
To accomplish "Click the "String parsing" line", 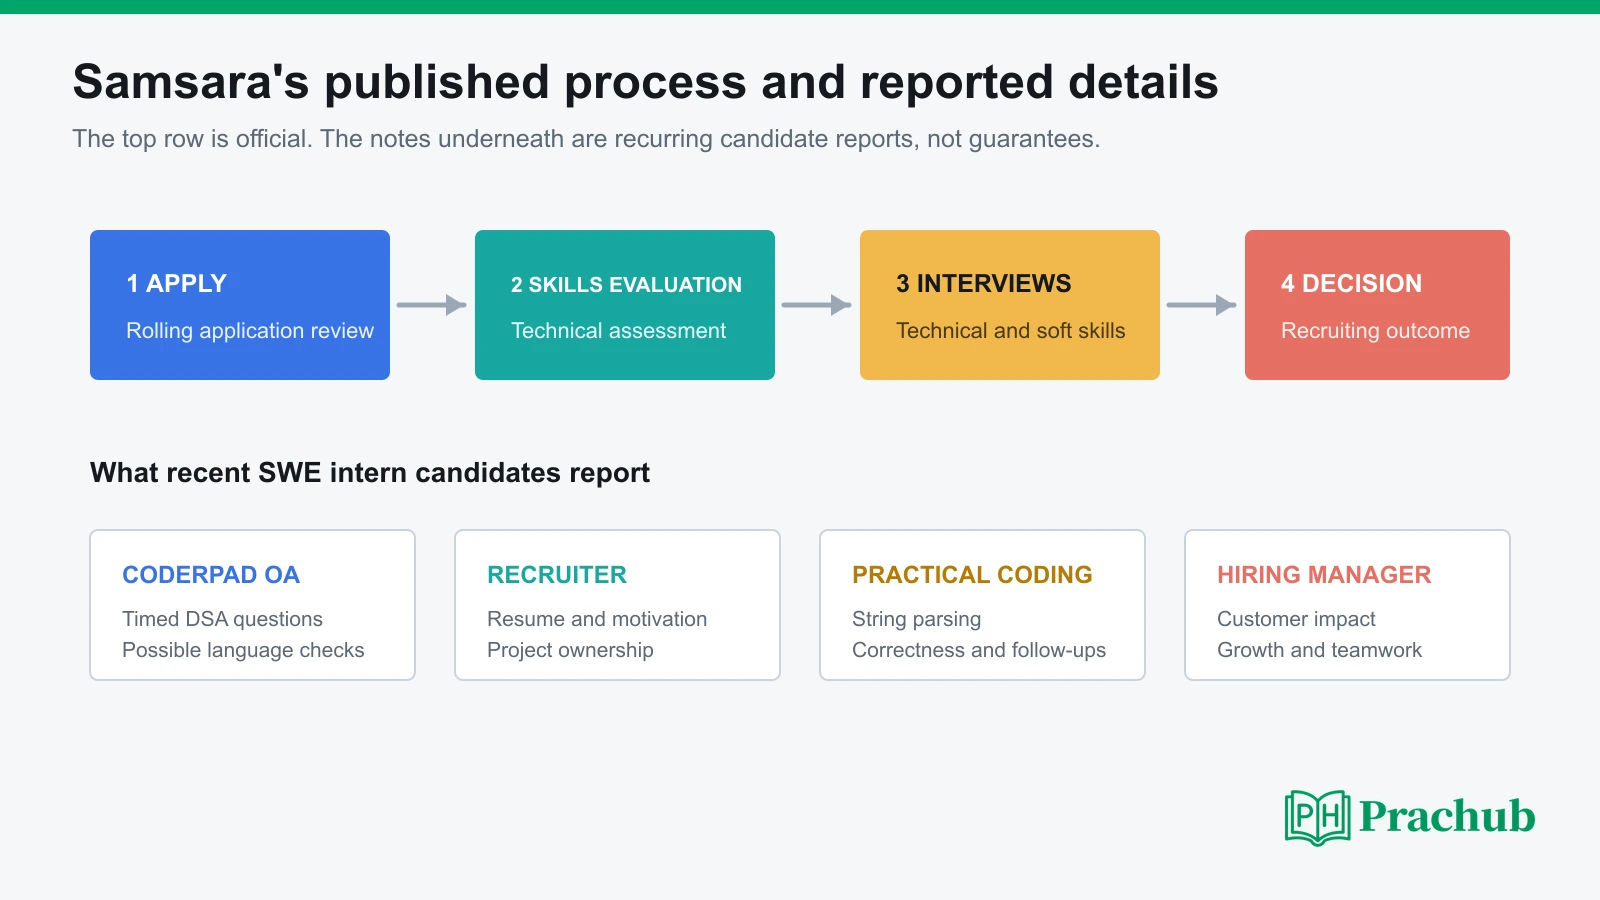I will 916,619.
